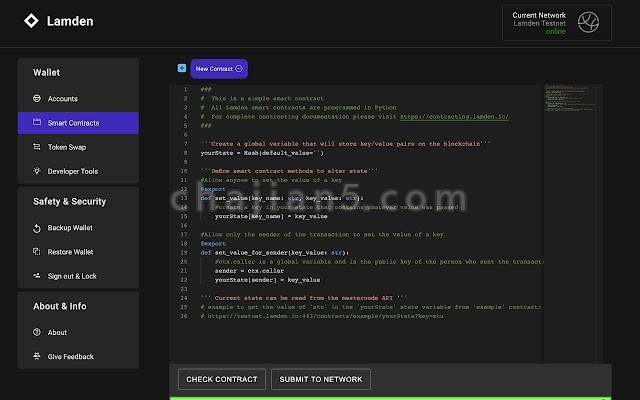Follow the contracting.lamden.io documentation link
Screen dimensions: 640x400
tap(454, 117)
